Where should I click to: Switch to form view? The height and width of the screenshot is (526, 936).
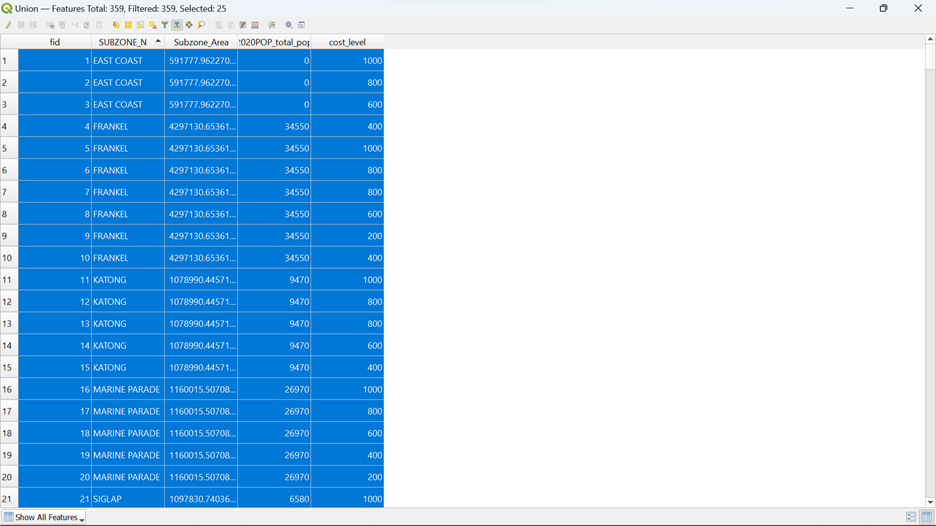(x=911, y=517)
